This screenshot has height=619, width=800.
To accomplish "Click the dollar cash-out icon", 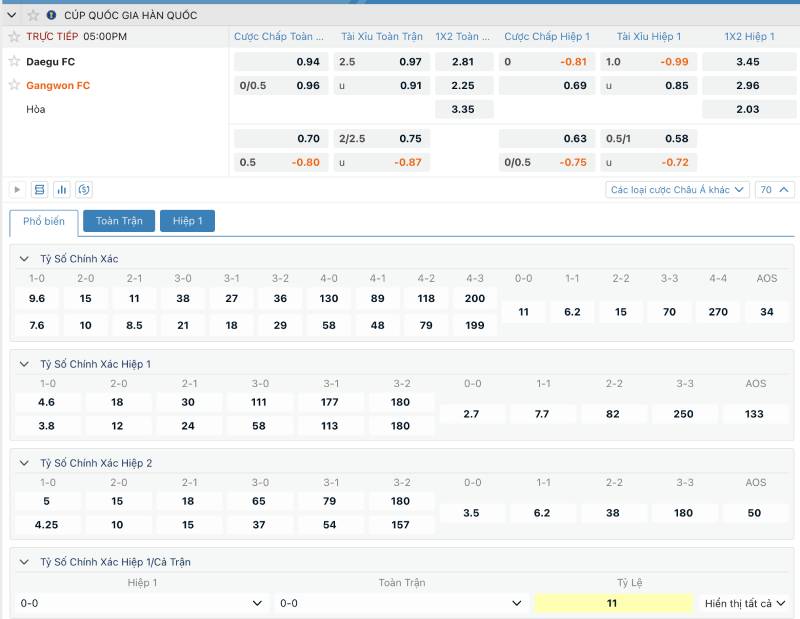I will click(x=84, y=189).
